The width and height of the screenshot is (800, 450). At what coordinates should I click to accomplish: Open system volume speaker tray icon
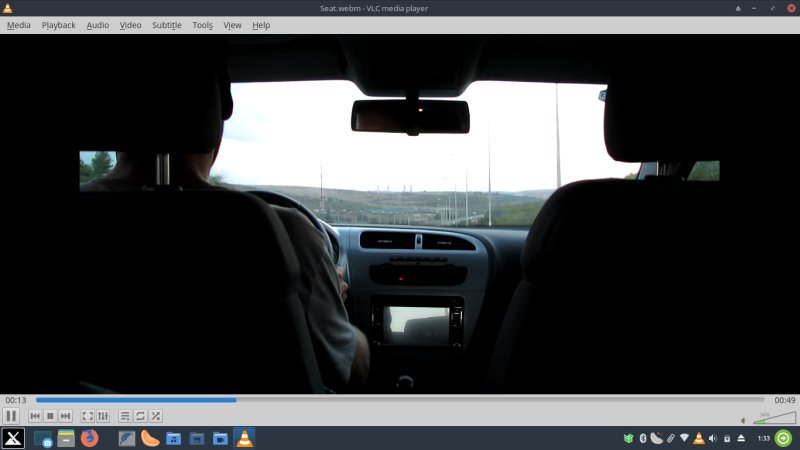pos(713,438)
